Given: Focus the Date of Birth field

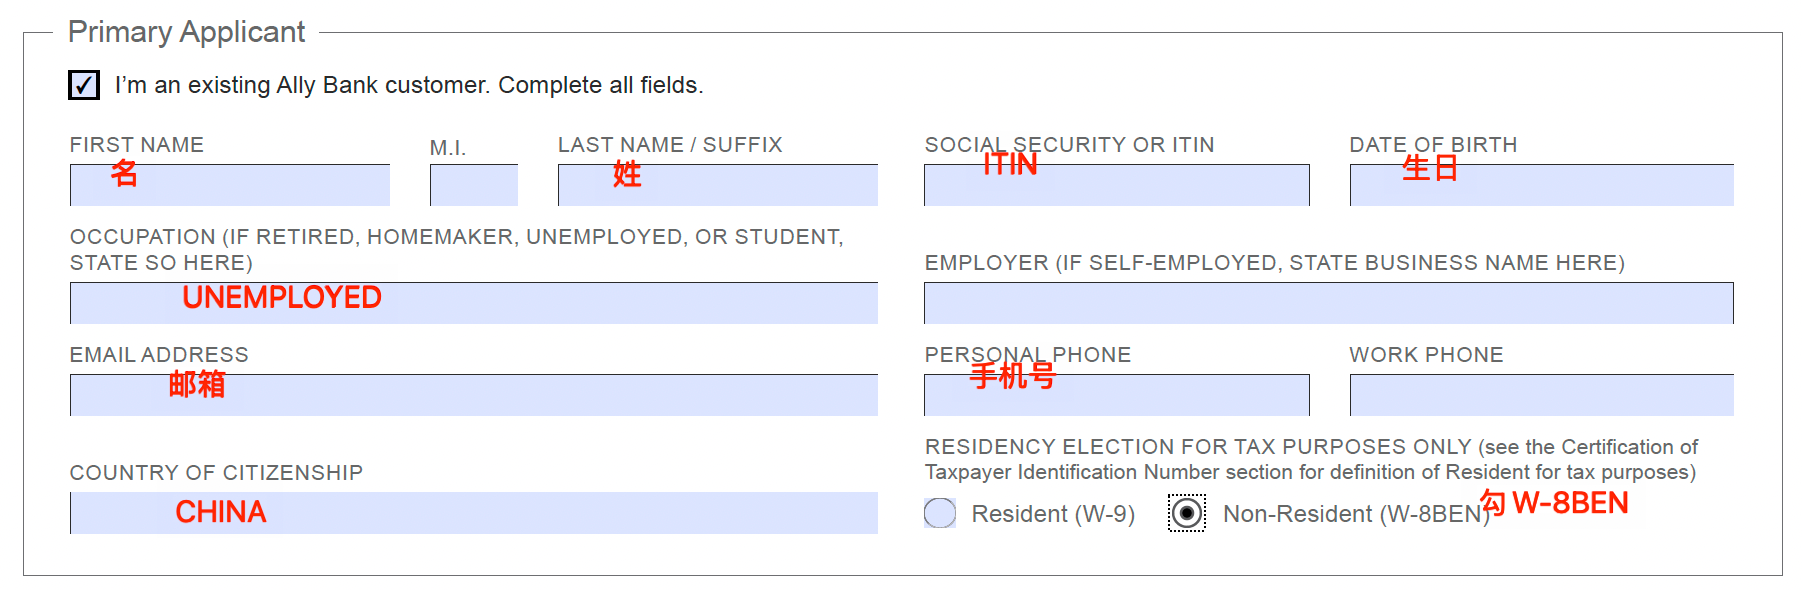Looking at the screenshot, I should pyautogui.click(x=1541, y=186).
